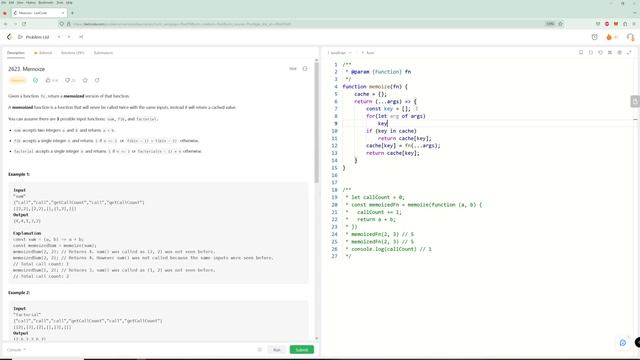
Task: Click the browser URL address bar
Action: click(x=310, y=24)
